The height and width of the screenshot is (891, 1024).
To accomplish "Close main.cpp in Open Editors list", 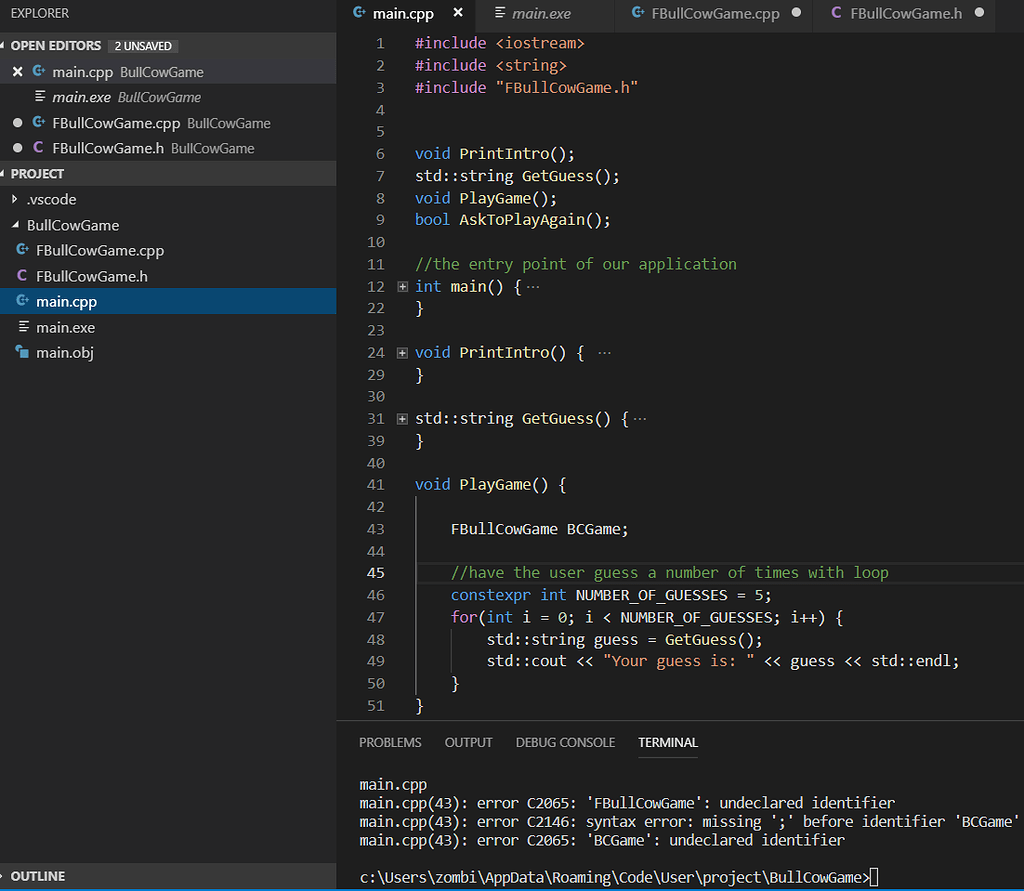I will click(x=17, y=72).
